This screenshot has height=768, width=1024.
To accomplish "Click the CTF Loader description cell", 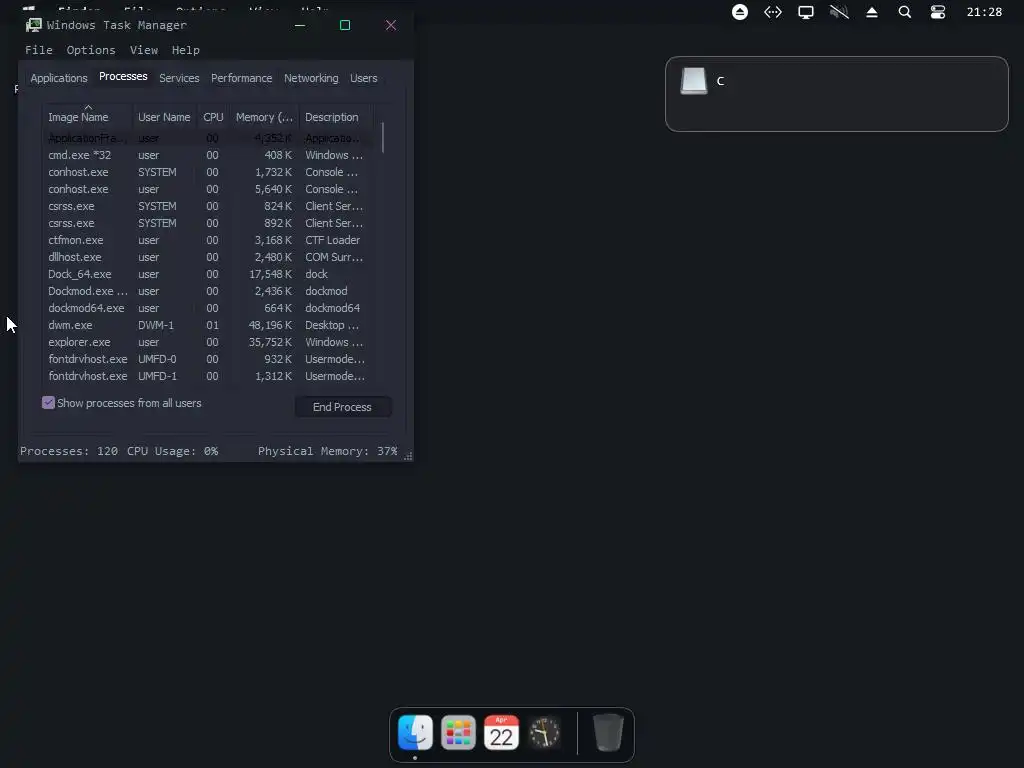I will tap(332, 240).
